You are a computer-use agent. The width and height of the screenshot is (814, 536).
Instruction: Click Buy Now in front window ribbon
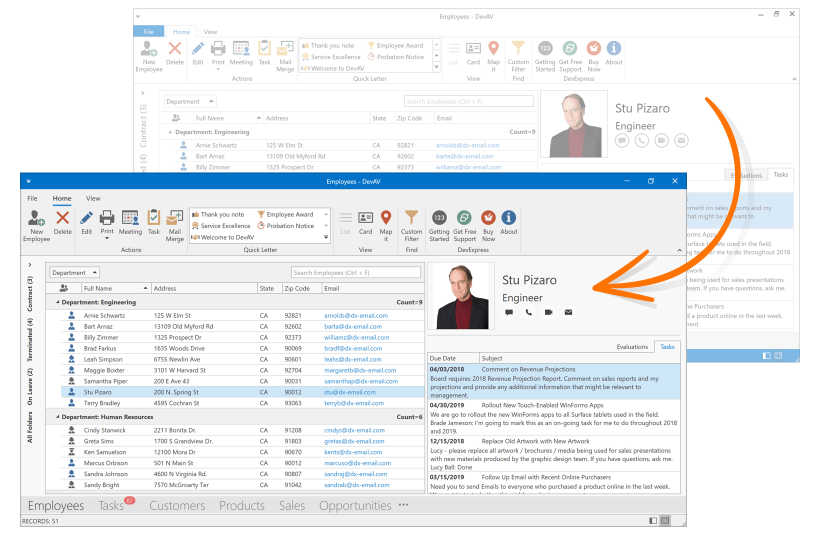(488, 226)
